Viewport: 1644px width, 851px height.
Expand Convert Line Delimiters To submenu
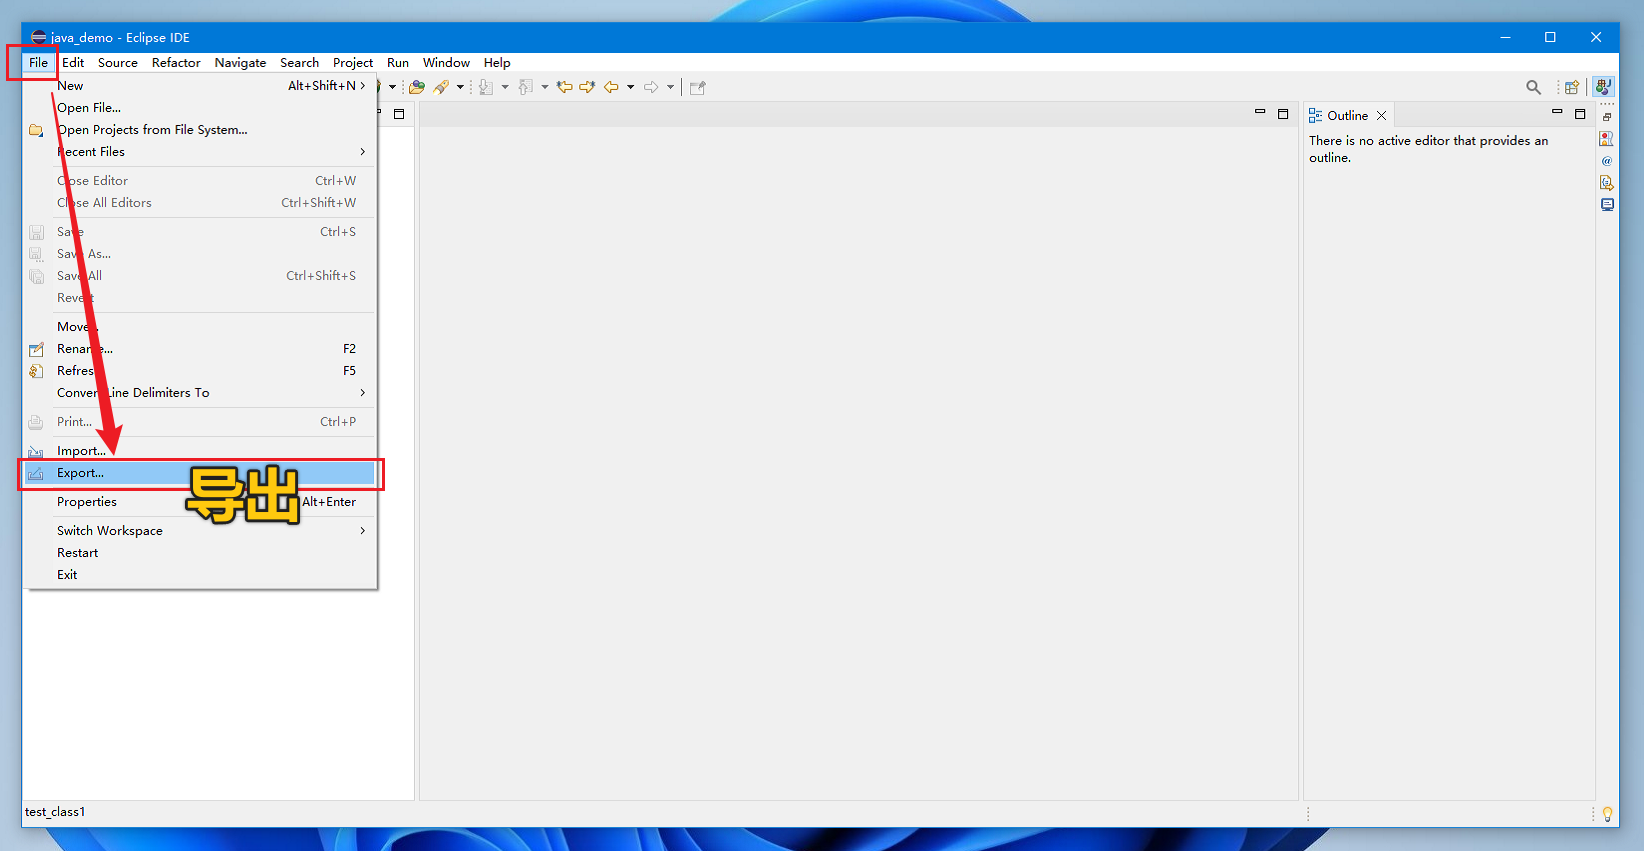tap(362, 393)
